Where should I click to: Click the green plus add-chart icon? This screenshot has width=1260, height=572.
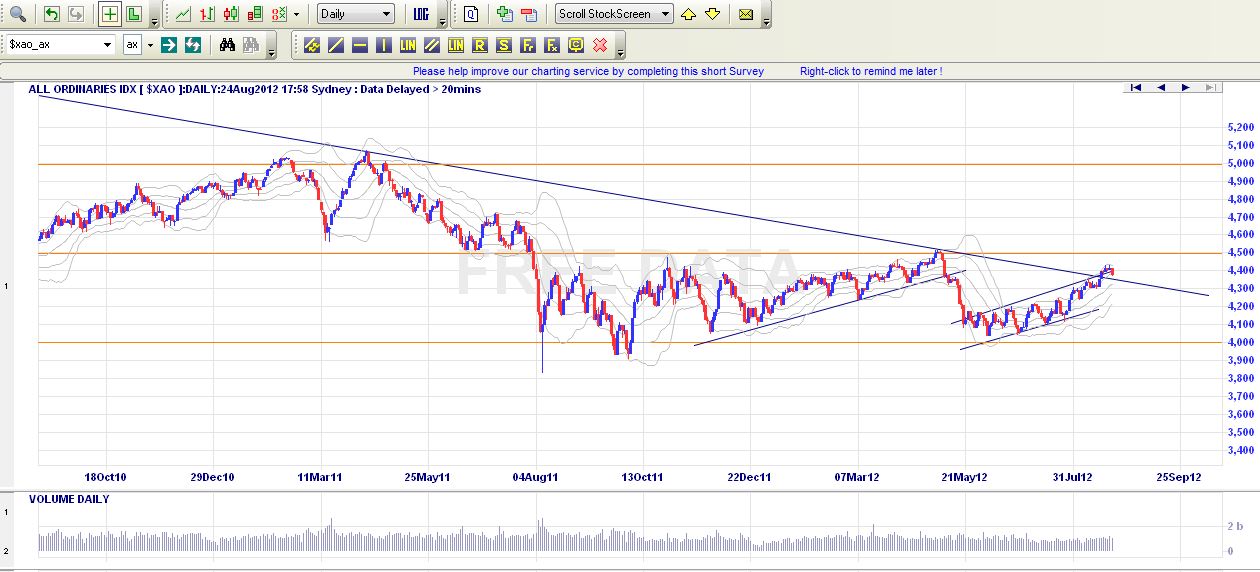click(x=505, y=14)
